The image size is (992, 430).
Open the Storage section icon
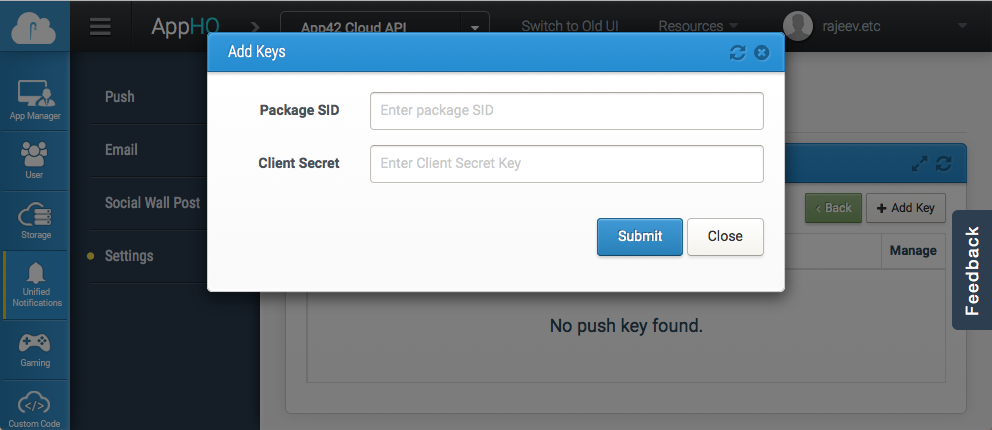click(x=35, y=220)
